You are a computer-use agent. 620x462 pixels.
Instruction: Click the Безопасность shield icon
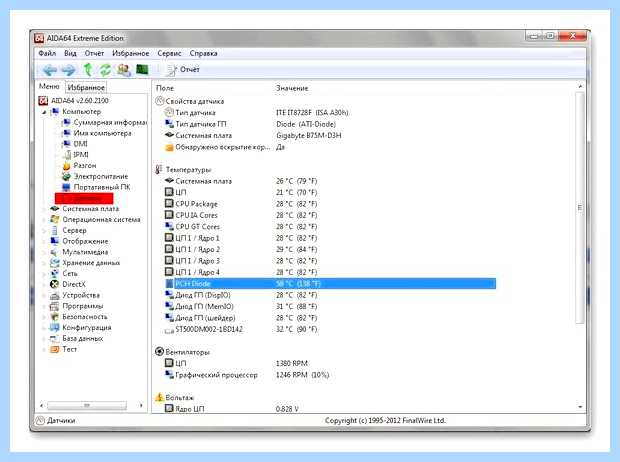pos(55,316)
